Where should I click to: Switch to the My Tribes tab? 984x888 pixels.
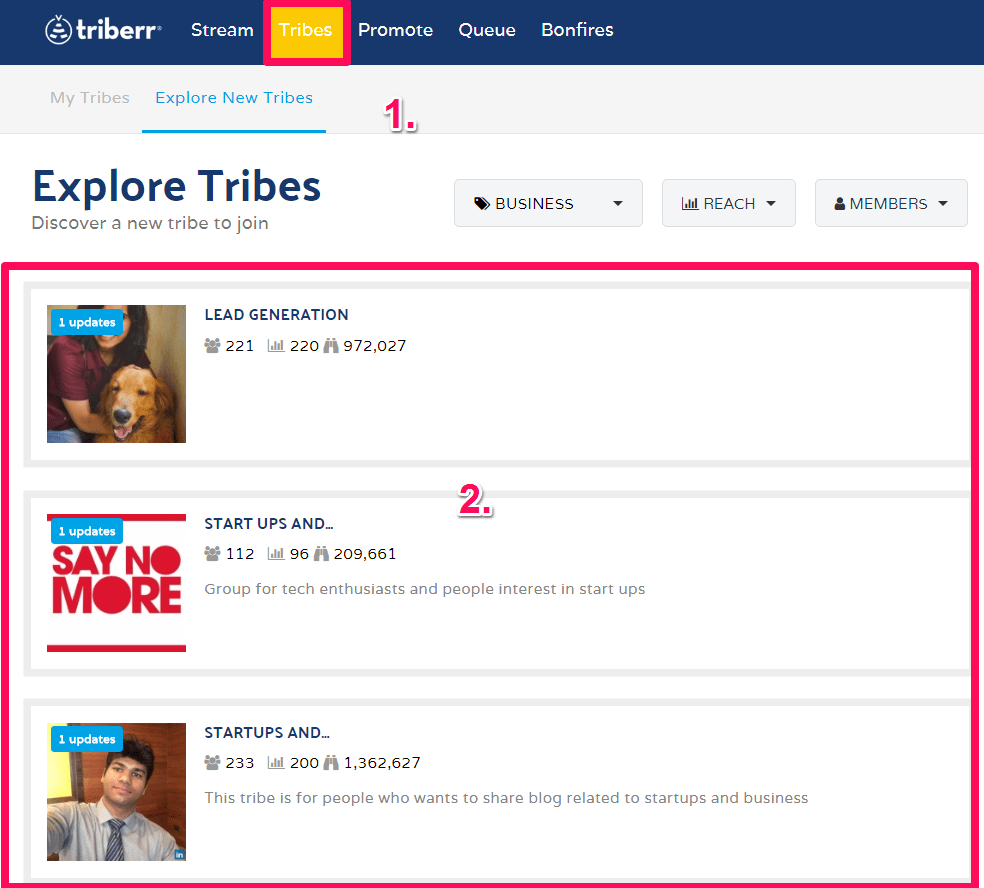[90, 98]
